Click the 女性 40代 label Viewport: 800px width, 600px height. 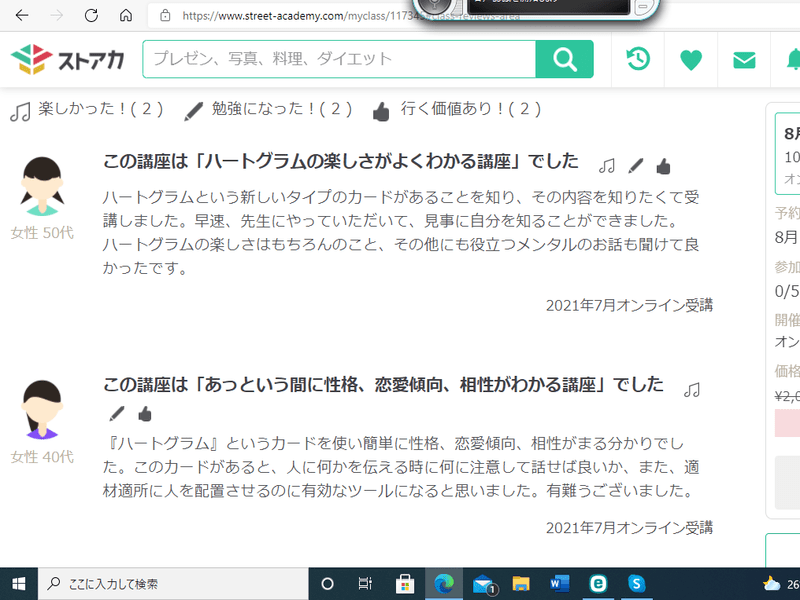[x=42, y=457]
